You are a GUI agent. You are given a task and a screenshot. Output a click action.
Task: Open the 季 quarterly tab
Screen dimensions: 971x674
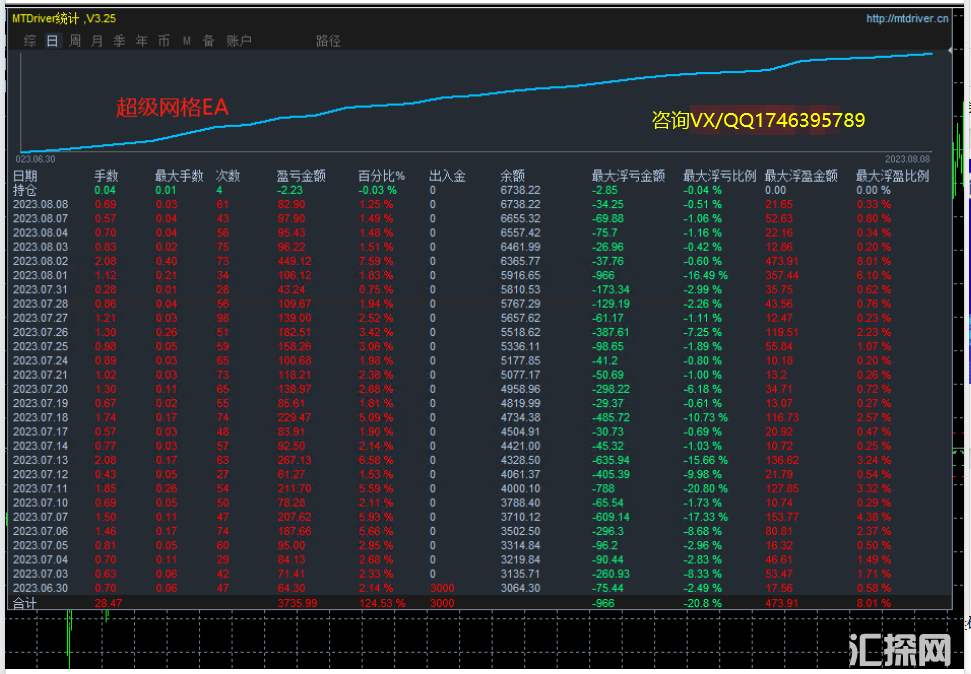coord(119,41)
